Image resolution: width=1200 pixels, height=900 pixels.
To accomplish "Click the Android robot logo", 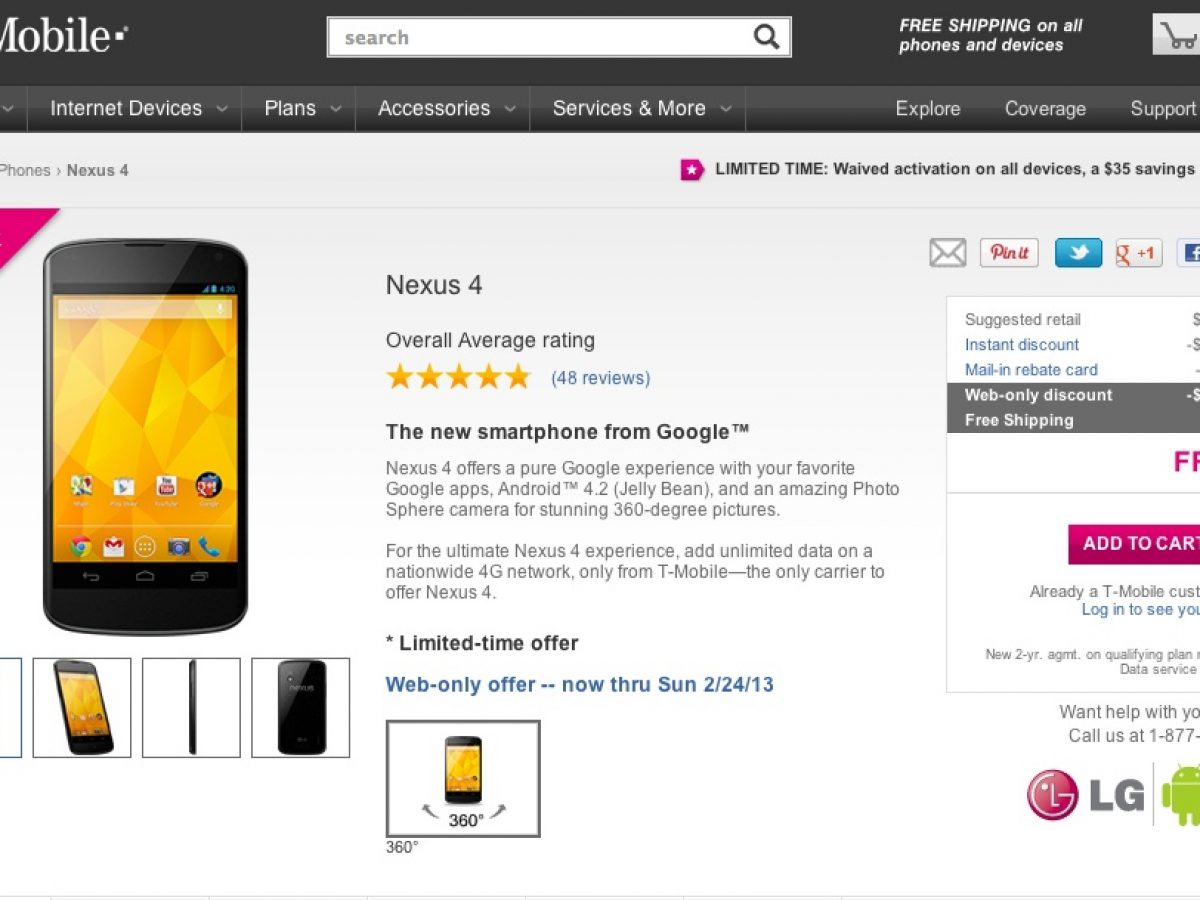I will point(1181,794).
